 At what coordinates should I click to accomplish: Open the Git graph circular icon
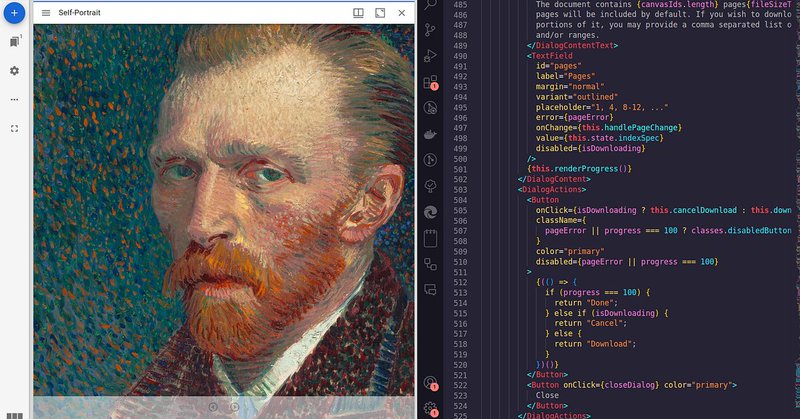pos(431,160)
